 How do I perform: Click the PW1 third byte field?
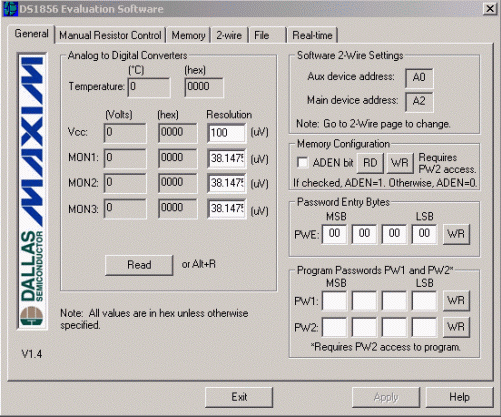[x=394, y=301]
